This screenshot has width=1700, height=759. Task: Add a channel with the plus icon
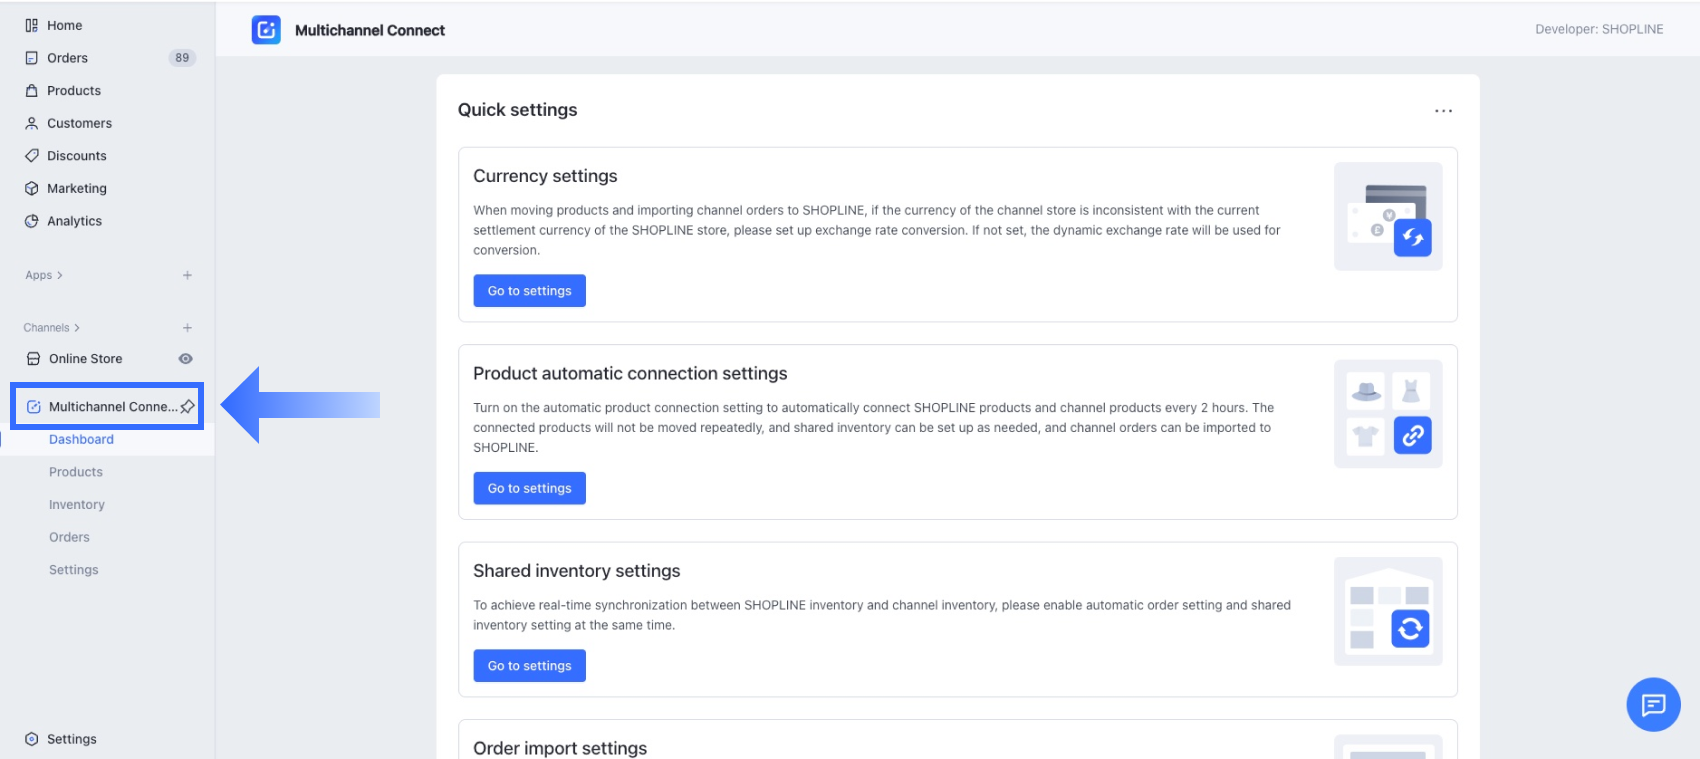187,328
